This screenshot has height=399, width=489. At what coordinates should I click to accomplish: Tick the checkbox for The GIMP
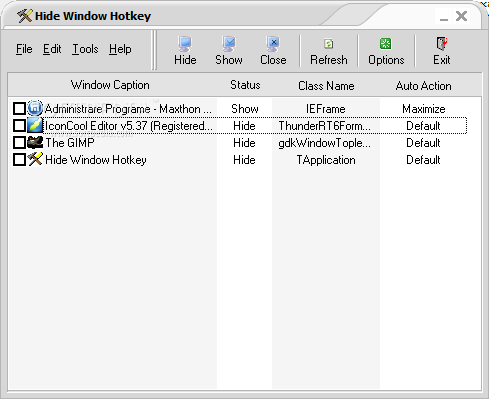[x=19, y=142]
